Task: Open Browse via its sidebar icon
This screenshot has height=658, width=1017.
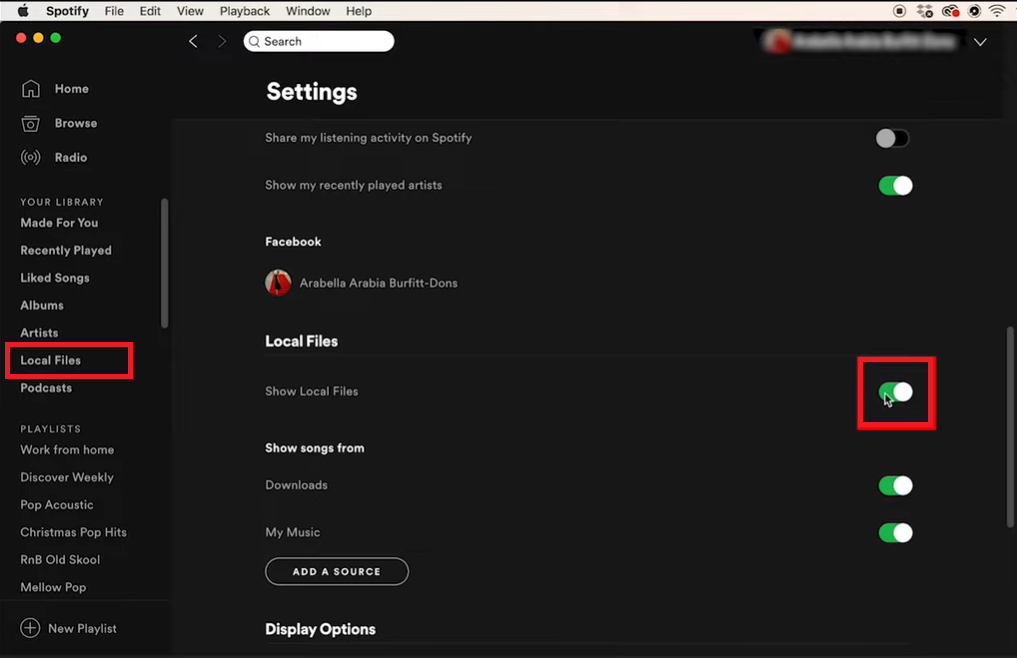Action: click(30, 123)
